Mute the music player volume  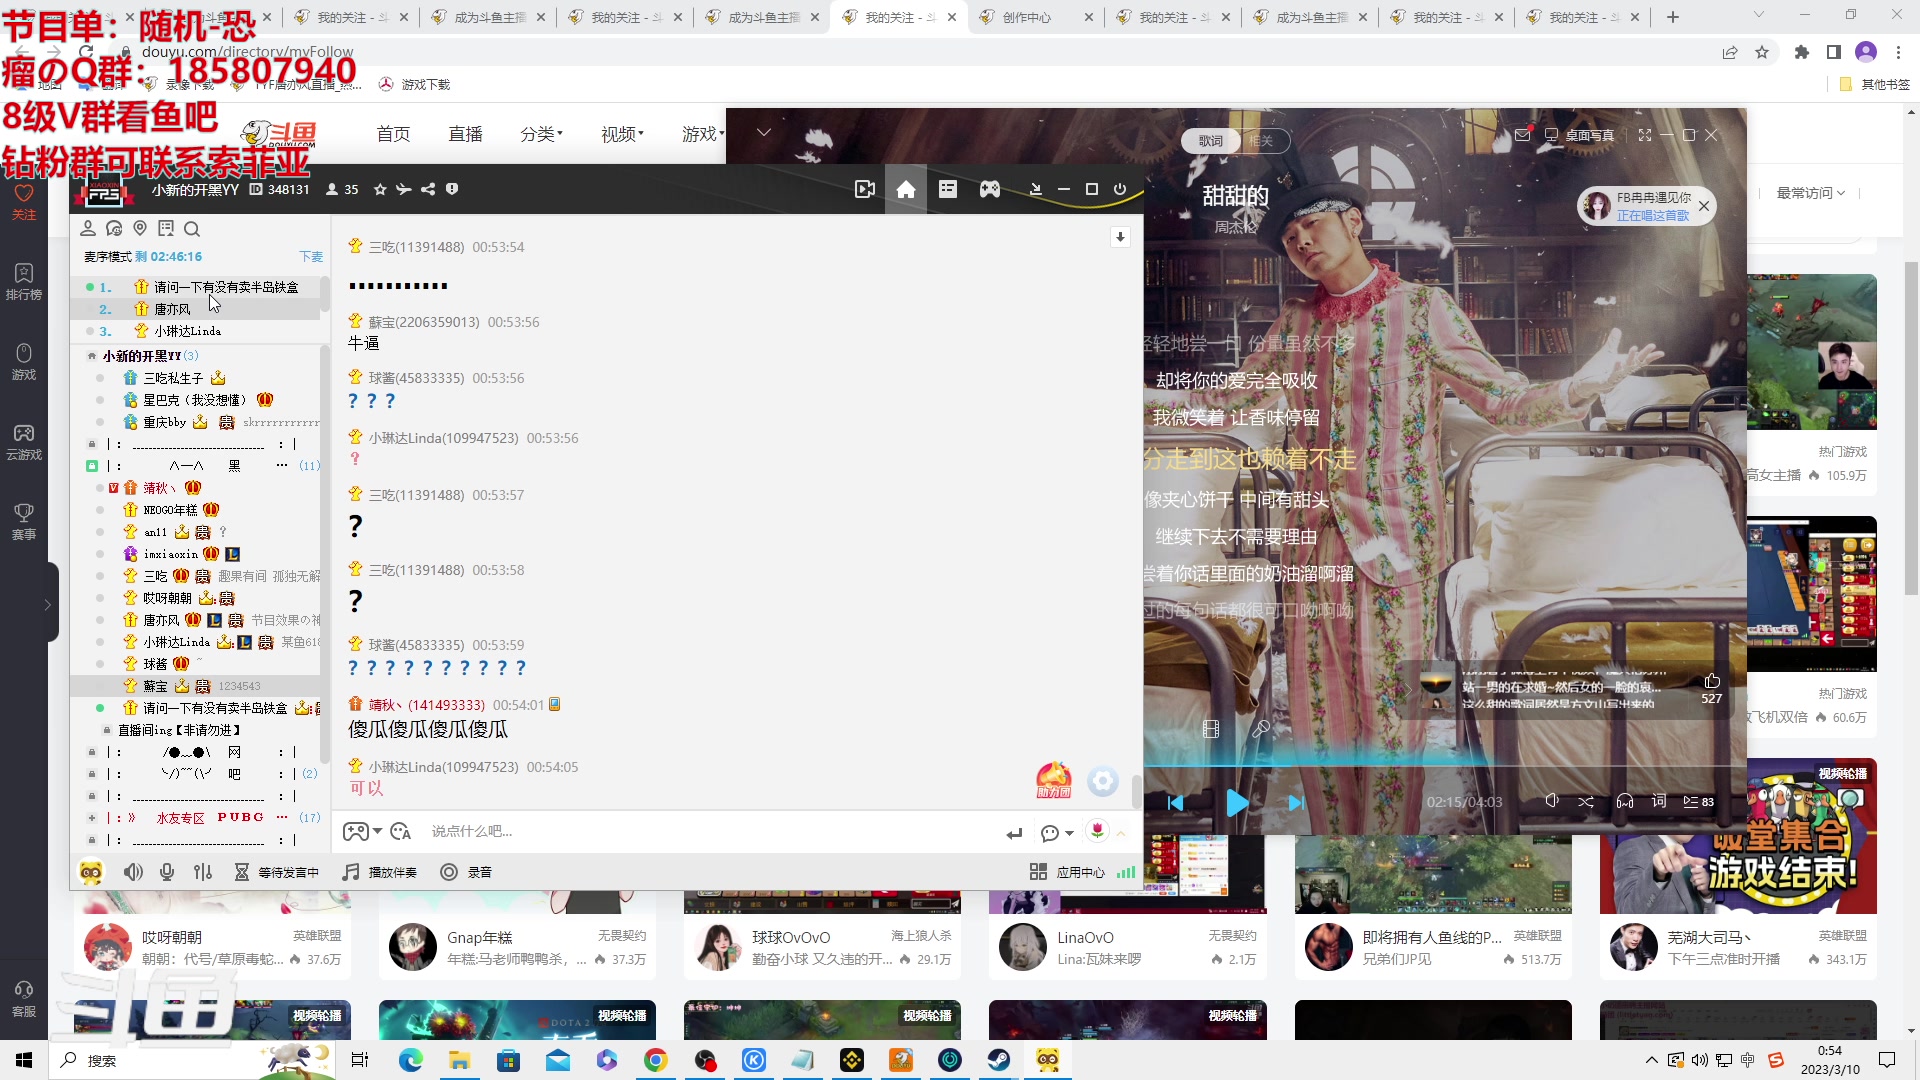(1551, 801)
